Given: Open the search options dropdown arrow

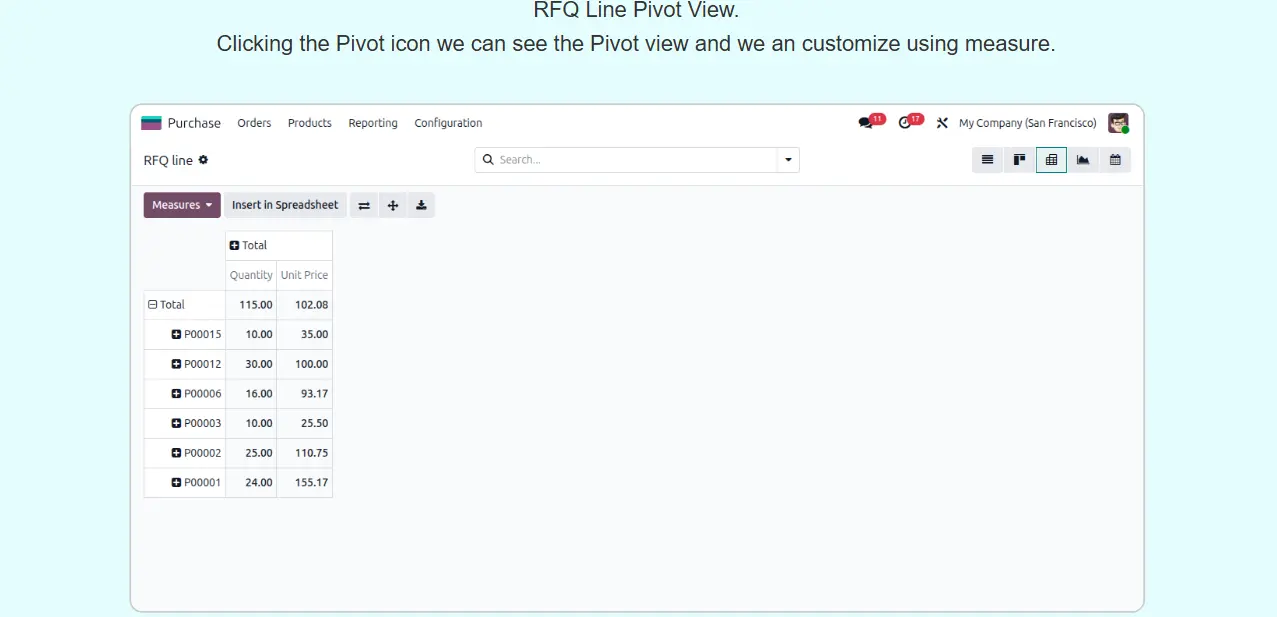Looking at the screenshot, I should [x=788, y=160].
